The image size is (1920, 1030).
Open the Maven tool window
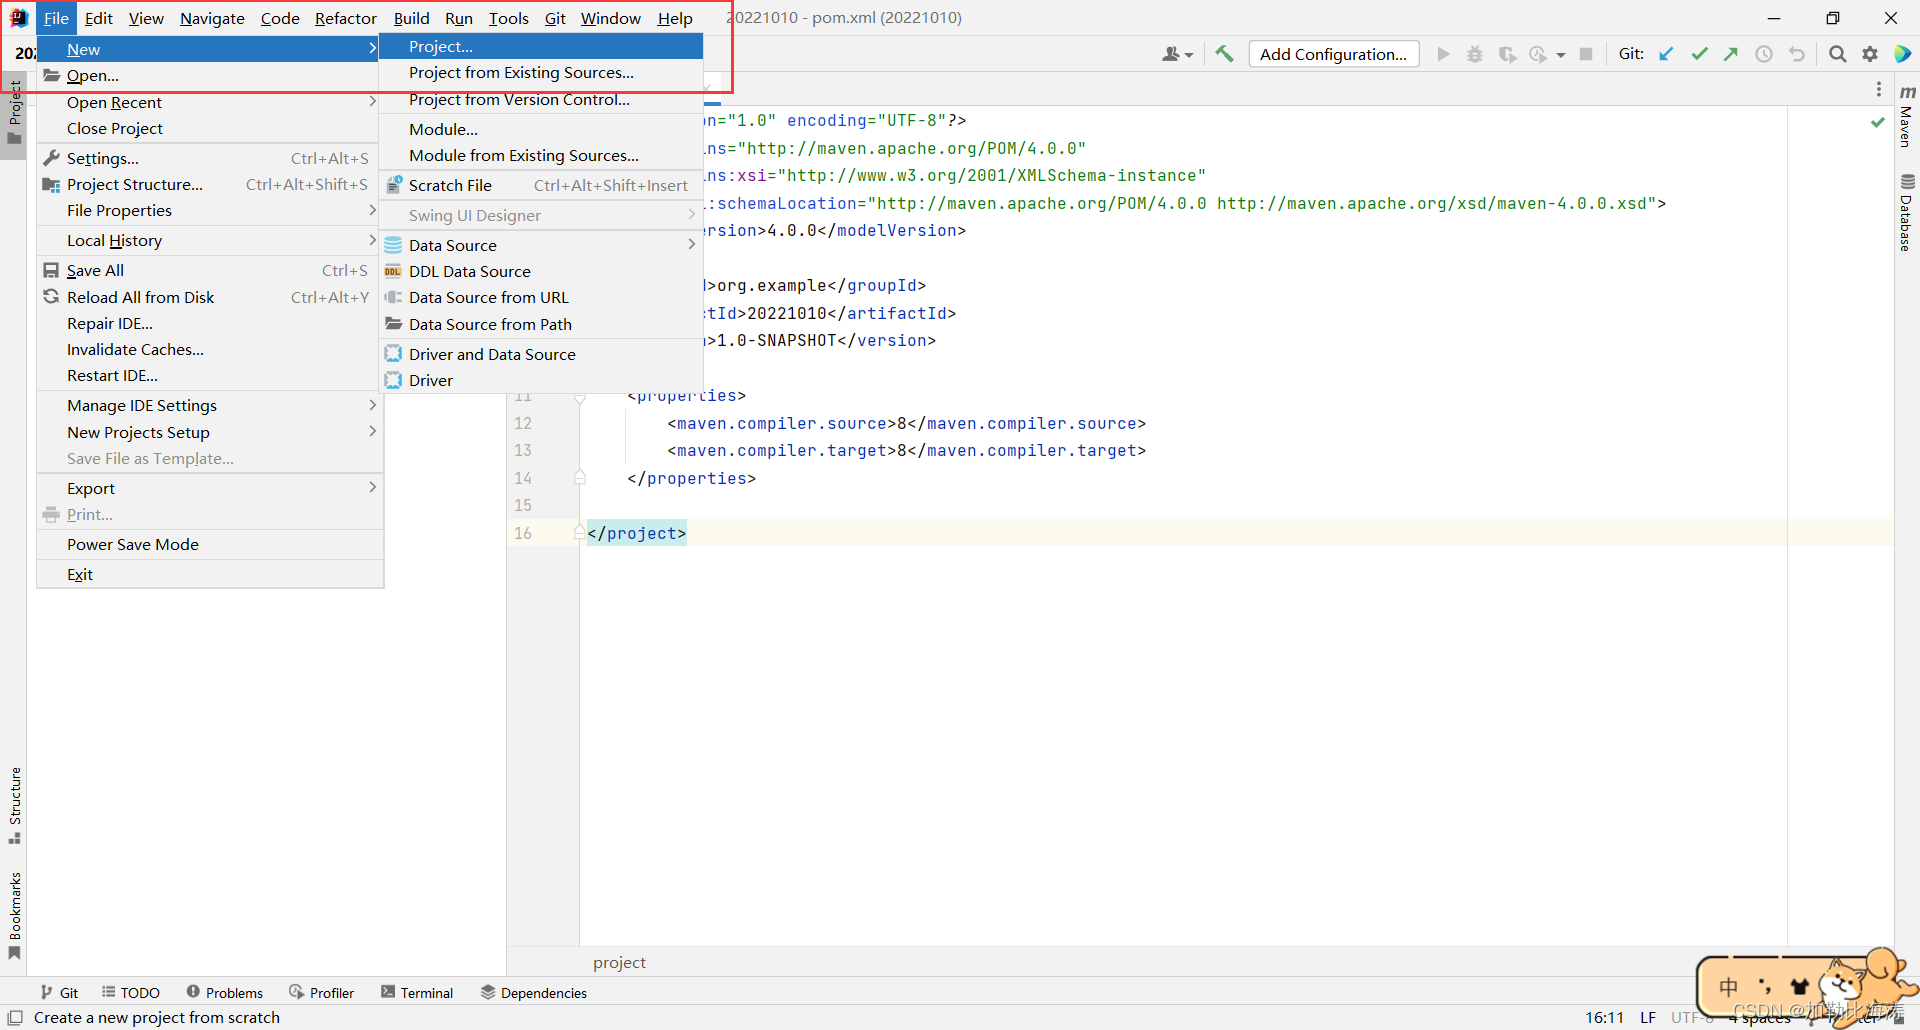tap(1907, 116)
